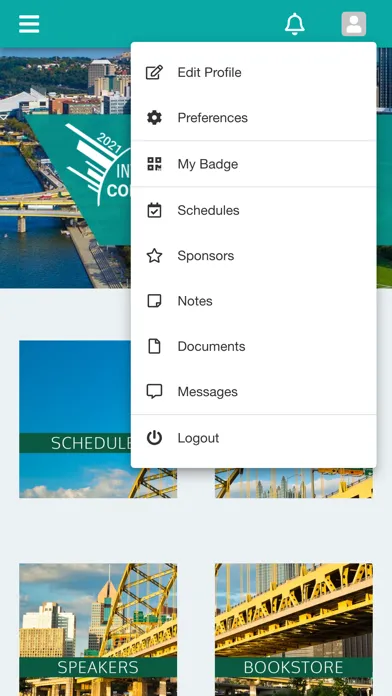This screenshot has width=392, height=696.
Task: Open the SPEAKERS tile
Action: tap(98, 629)
